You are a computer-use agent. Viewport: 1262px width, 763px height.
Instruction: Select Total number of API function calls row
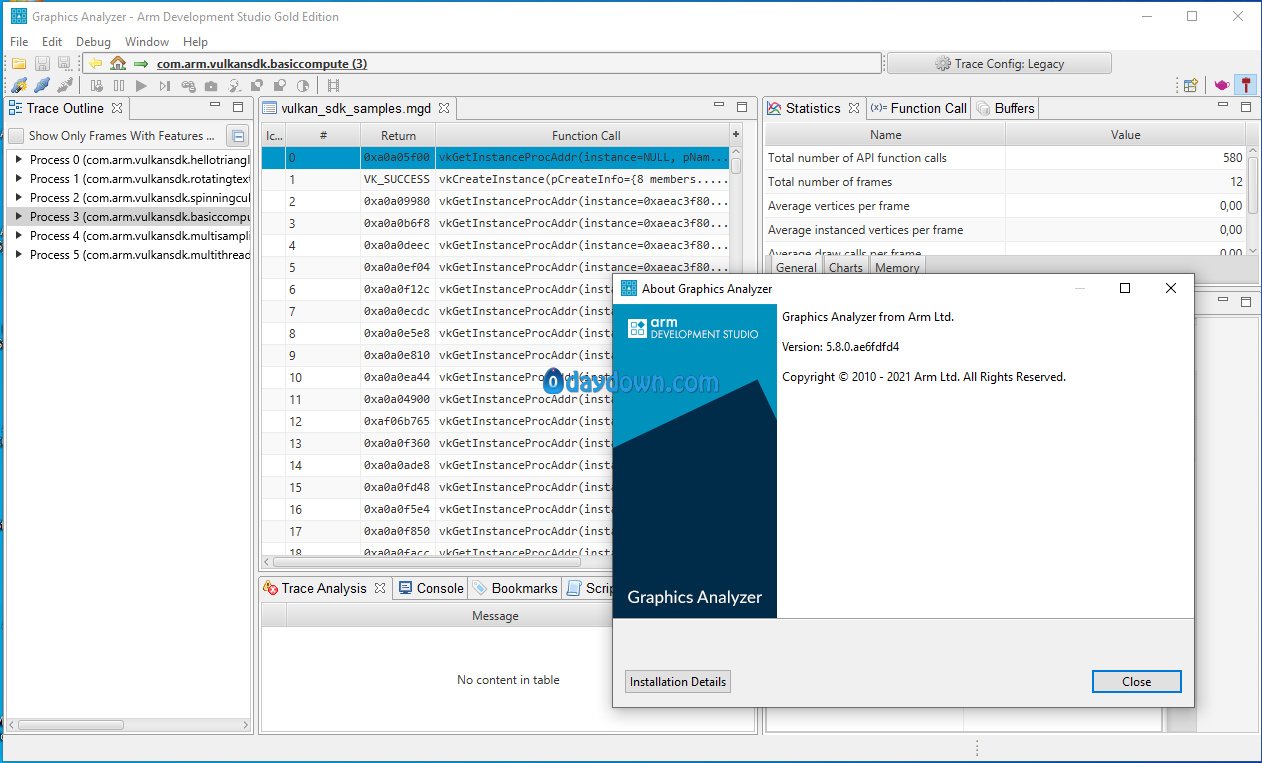1005,158
